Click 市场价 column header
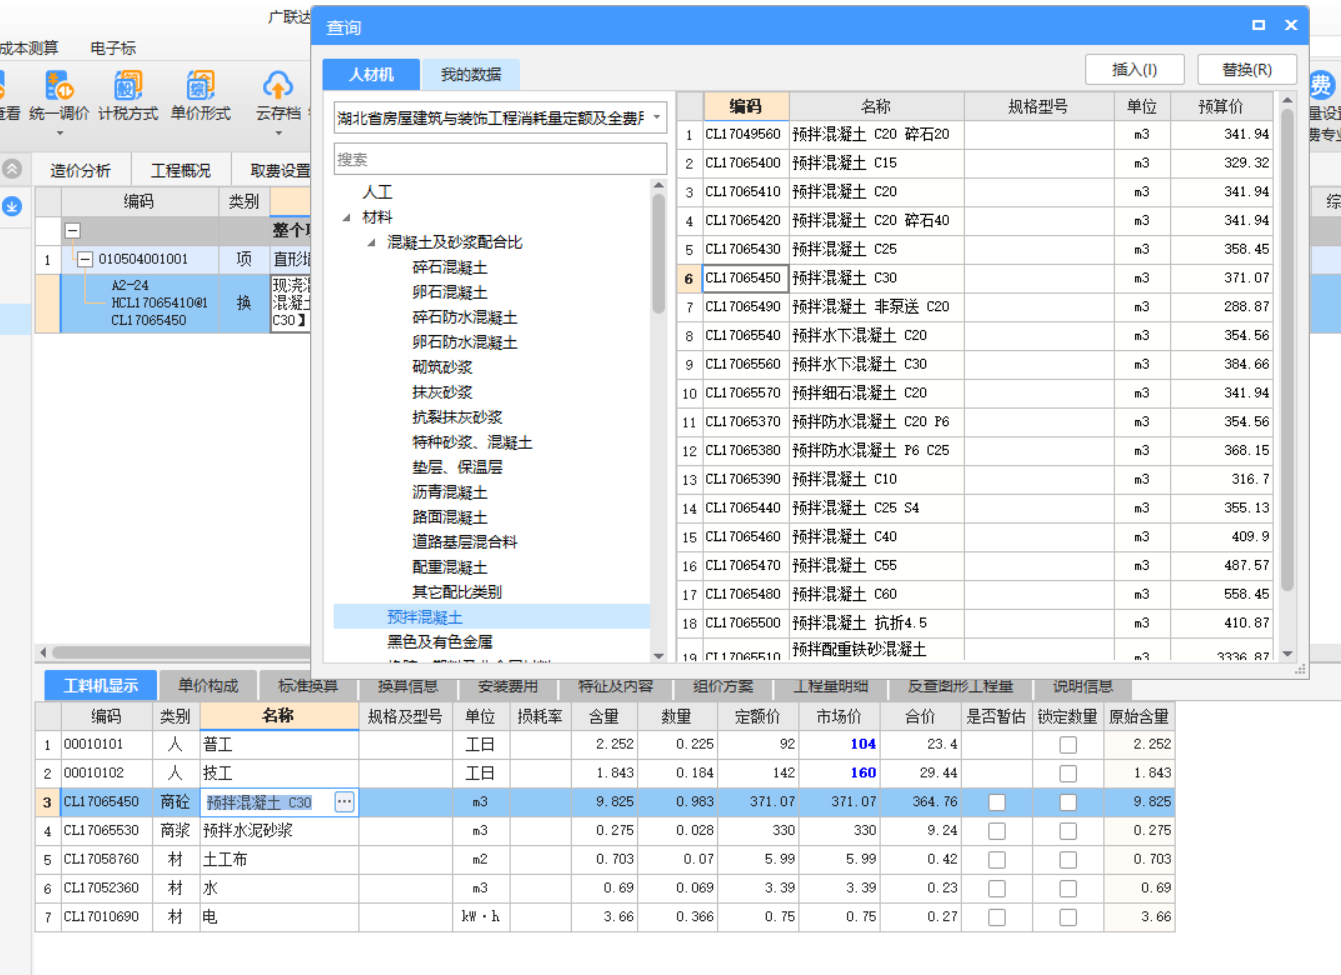 838,716
